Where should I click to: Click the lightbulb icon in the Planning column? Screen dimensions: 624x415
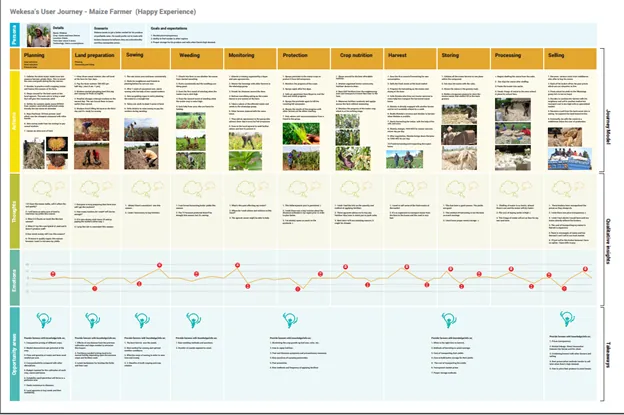pyautogui.click(x=44, y=320)
